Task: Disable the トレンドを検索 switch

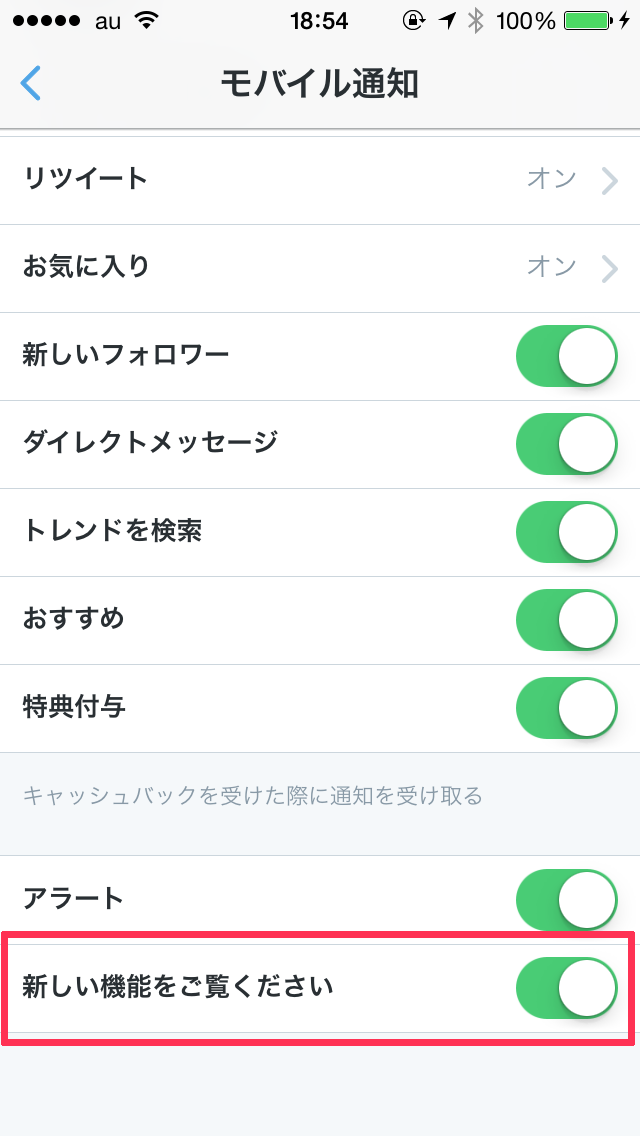Action: (566, 532)
